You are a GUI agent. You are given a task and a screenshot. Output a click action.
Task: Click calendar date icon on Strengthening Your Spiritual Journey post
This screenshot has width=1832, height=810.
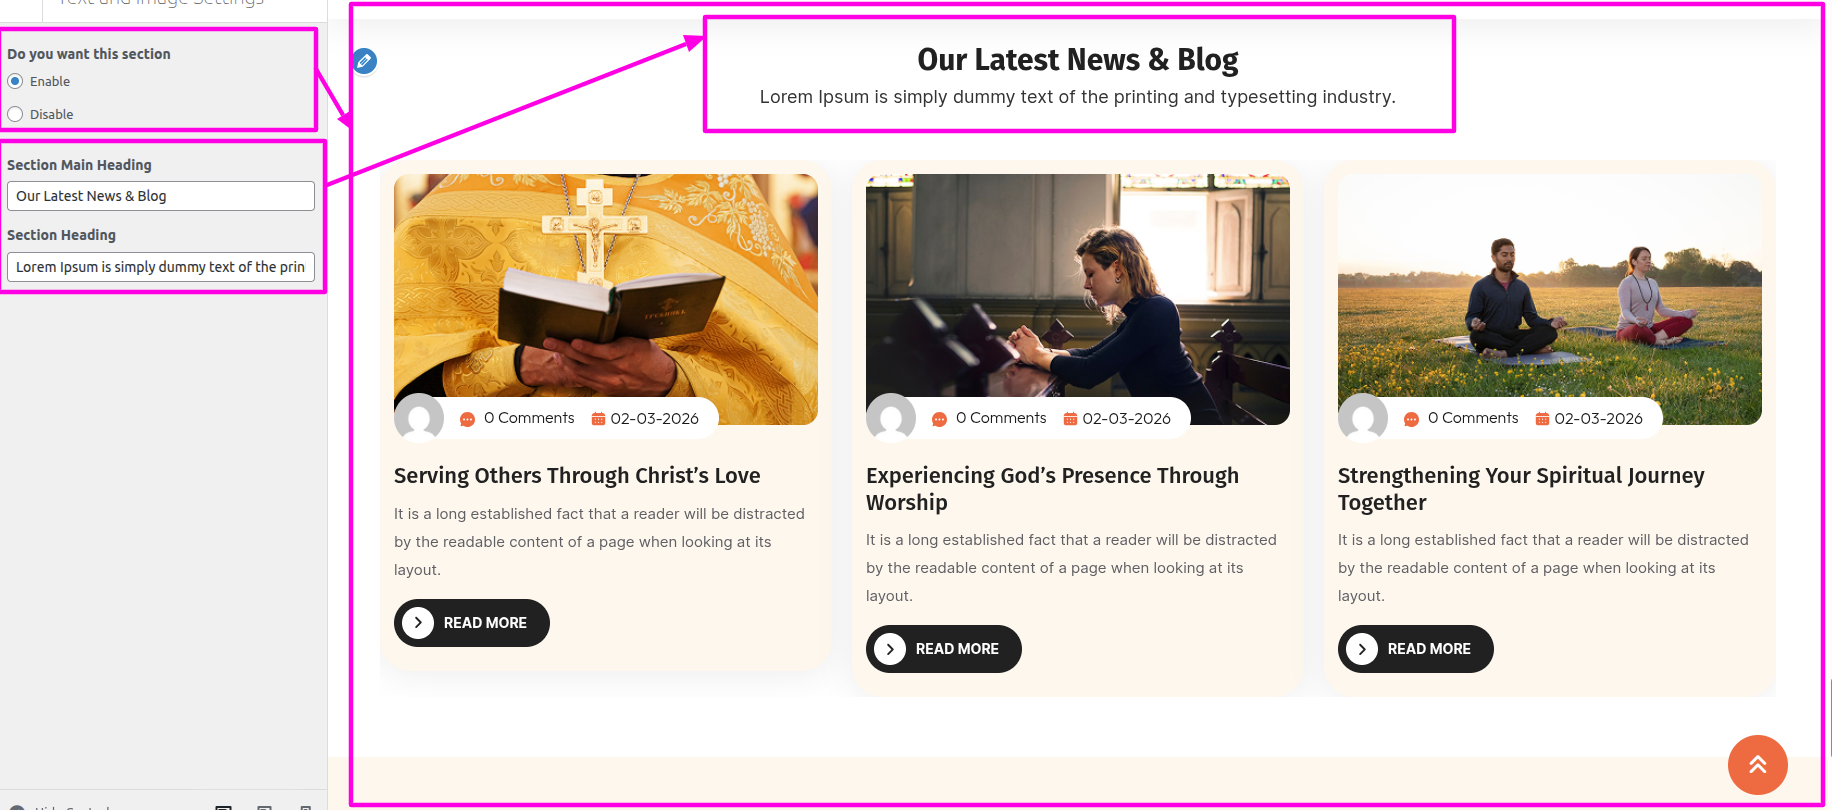click(x=1542, y=419)
